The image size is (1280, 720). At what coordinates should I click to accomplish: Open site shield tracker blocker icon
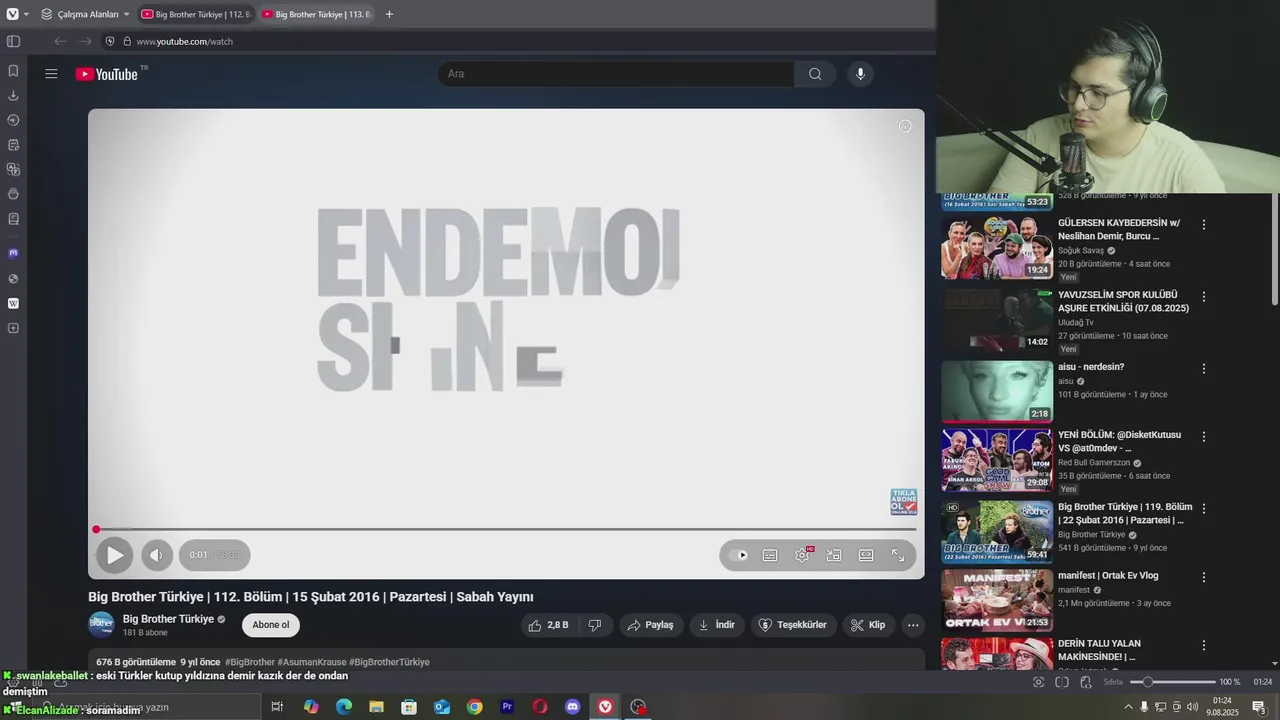click(111, 41)
